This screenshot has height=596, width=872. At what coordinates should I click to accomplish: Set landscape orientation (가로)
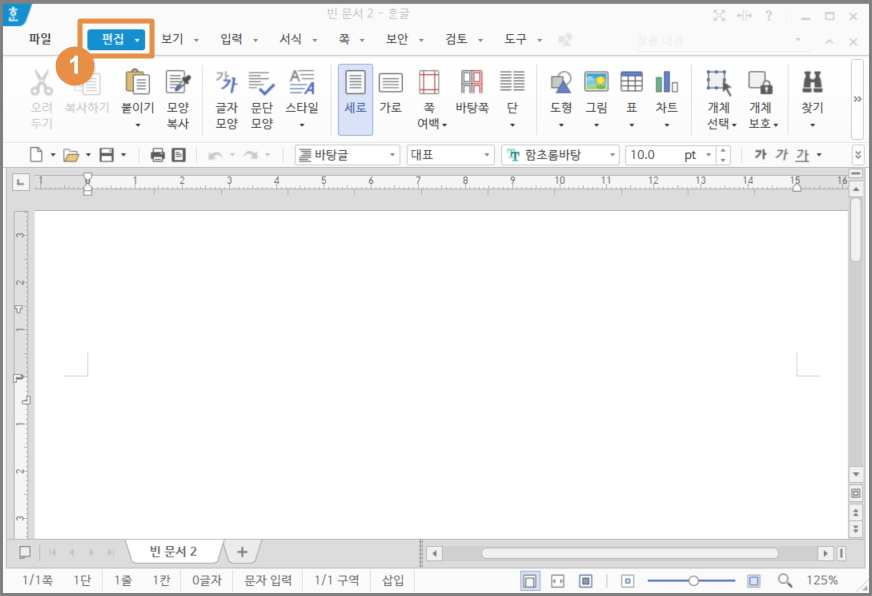pyautogui.click(x=390, y=82)
